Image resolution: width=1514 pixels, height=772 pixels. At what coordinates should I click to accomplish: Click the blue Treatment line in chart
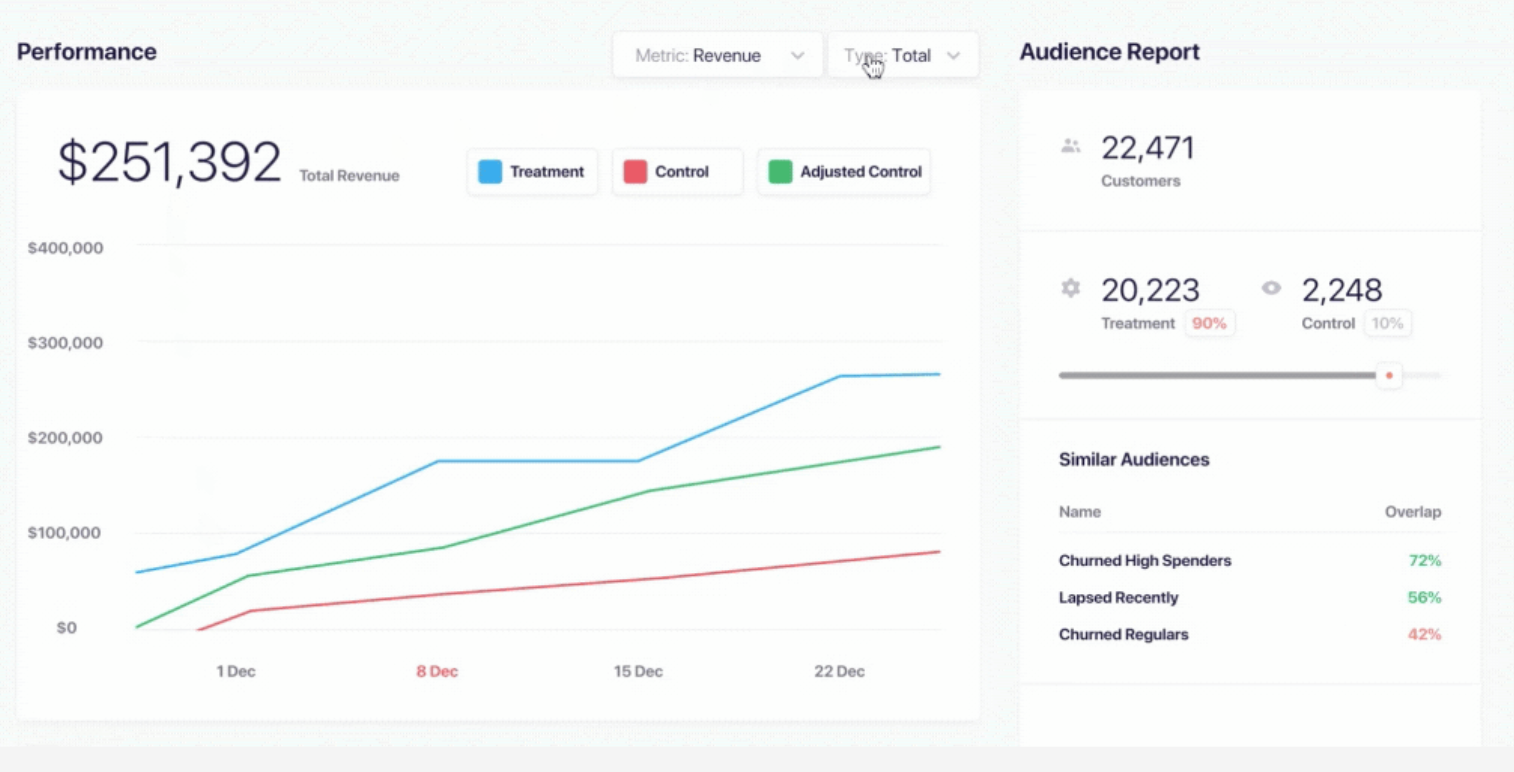point(538,461)
